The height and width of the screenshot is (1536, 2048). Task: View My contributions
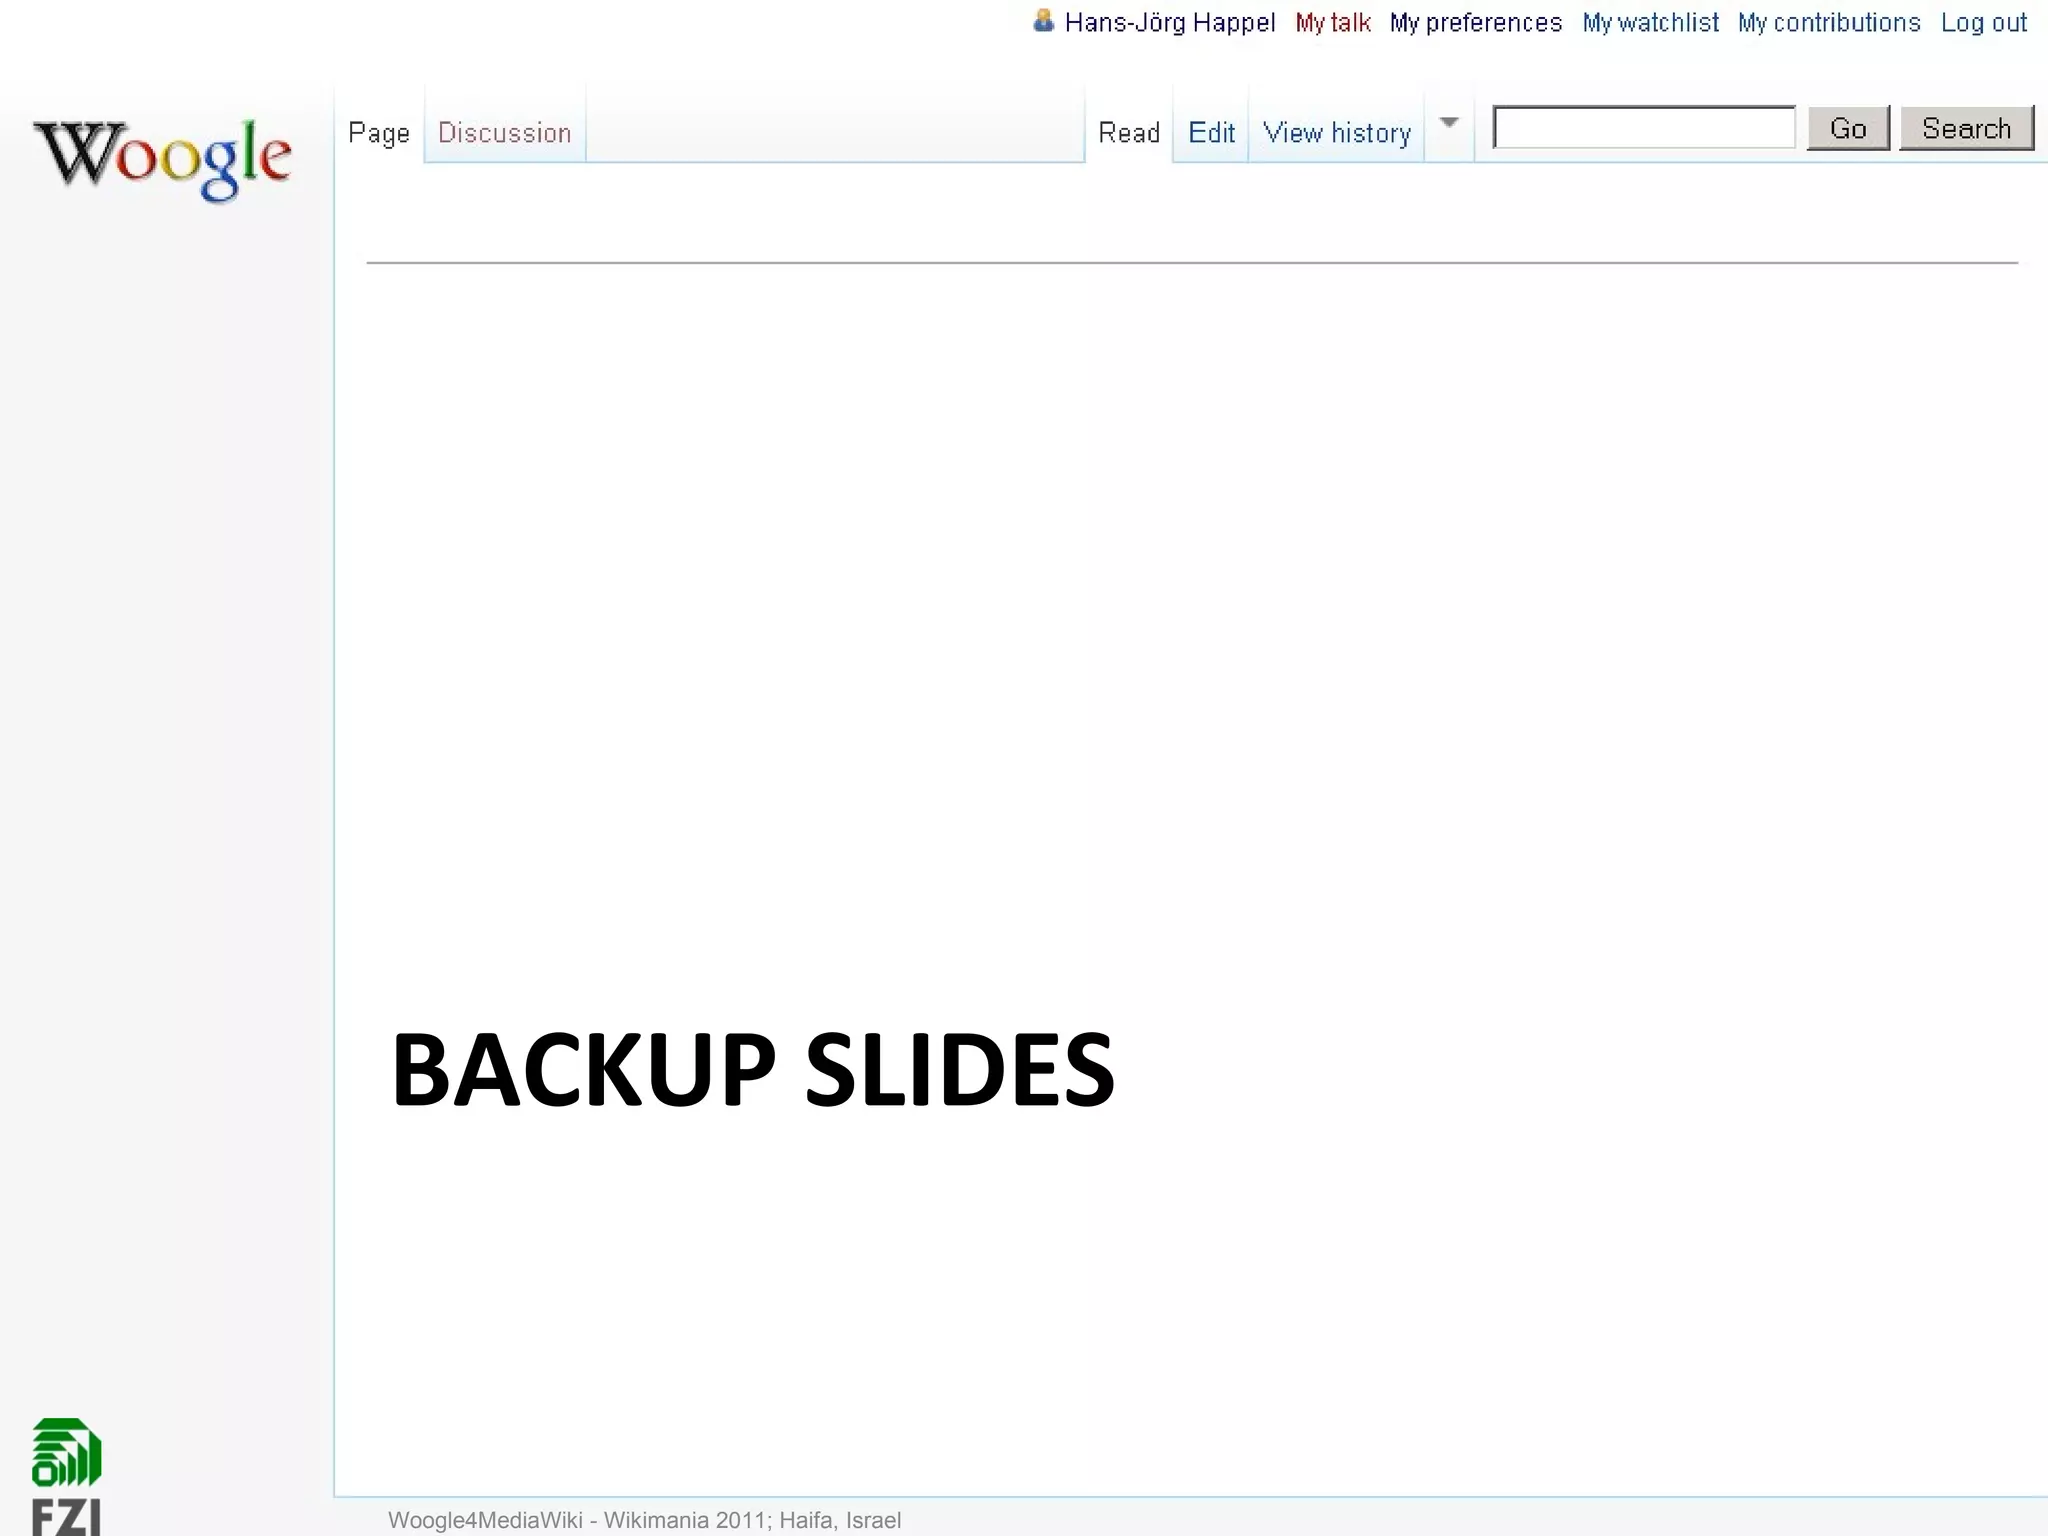[1829, 23]
